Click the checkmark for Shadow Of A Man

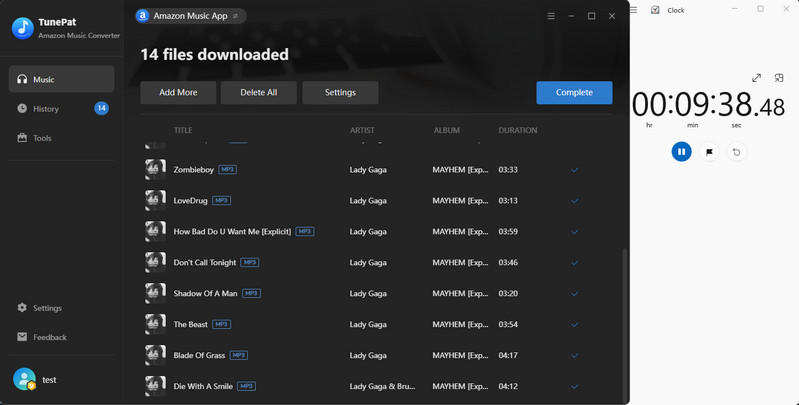pyautogui.click(x=575, y=294)
